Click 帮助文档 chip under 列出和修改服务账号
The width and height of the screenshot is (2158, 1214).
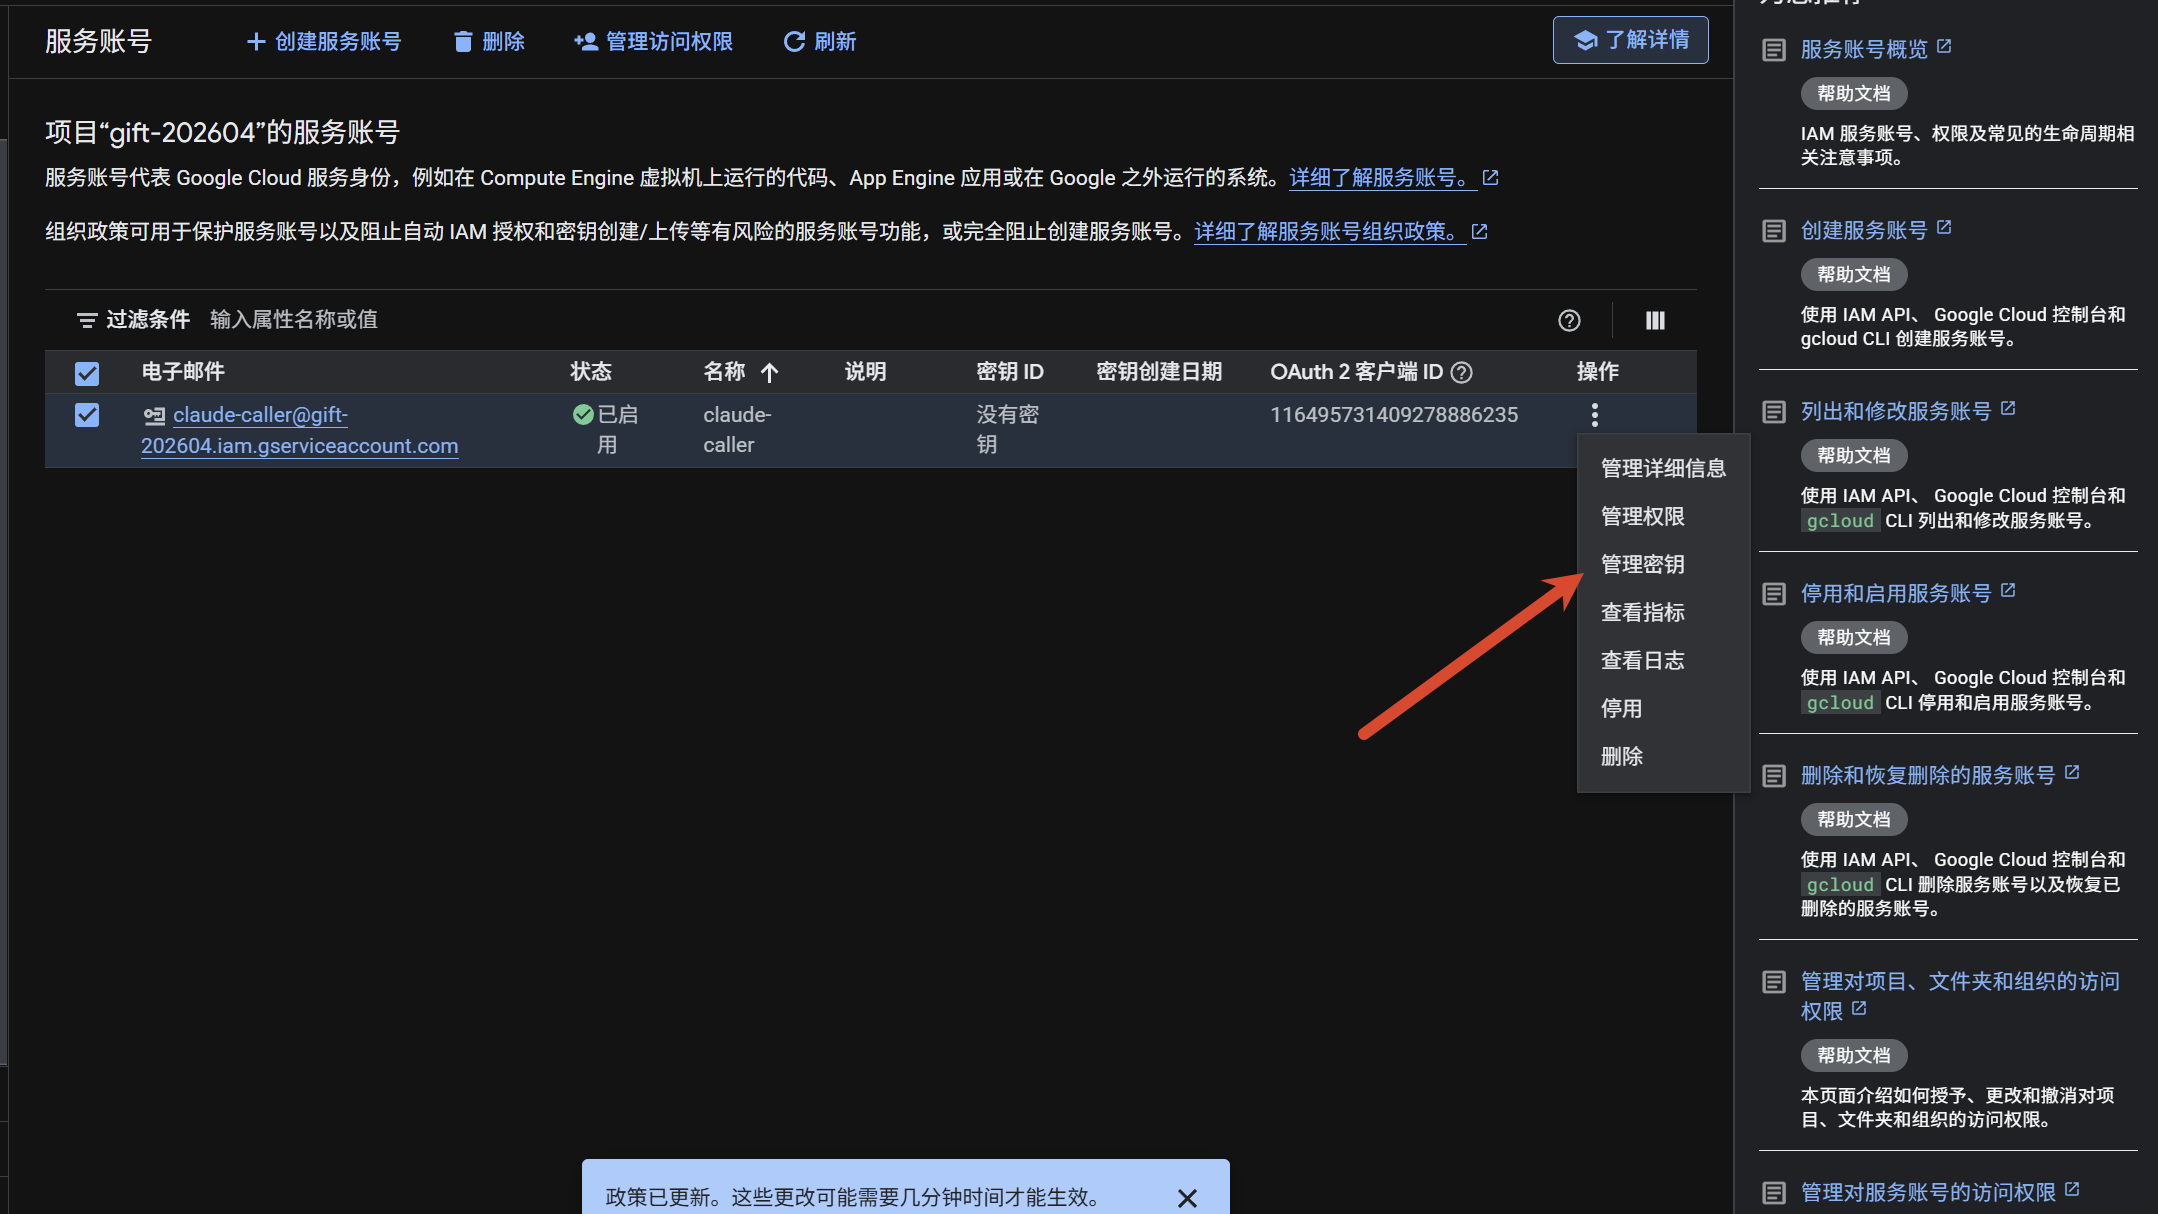coord(1854,456)
